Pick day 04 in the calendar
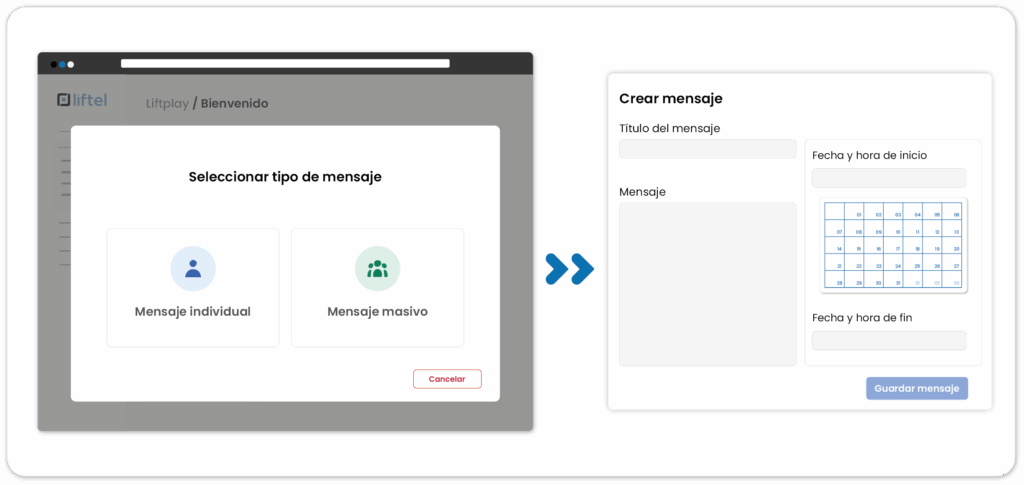The image size is (1024, 485). click(913, 211)
